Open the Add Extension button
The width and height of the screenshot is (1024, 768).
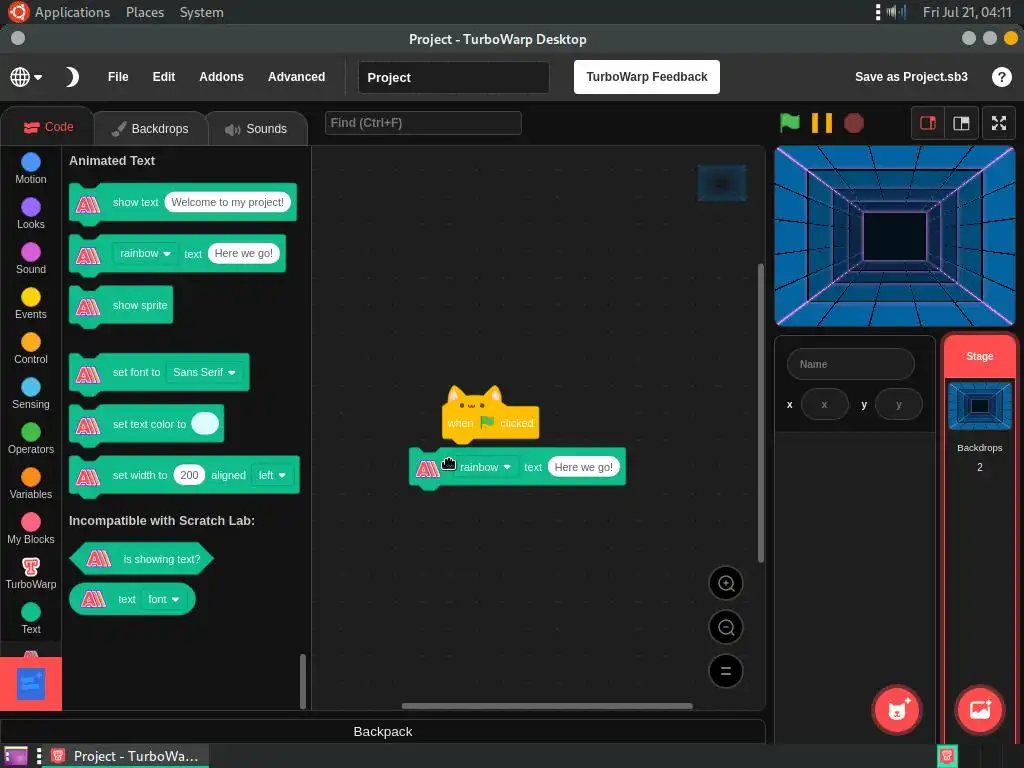(x=31, y=684)
